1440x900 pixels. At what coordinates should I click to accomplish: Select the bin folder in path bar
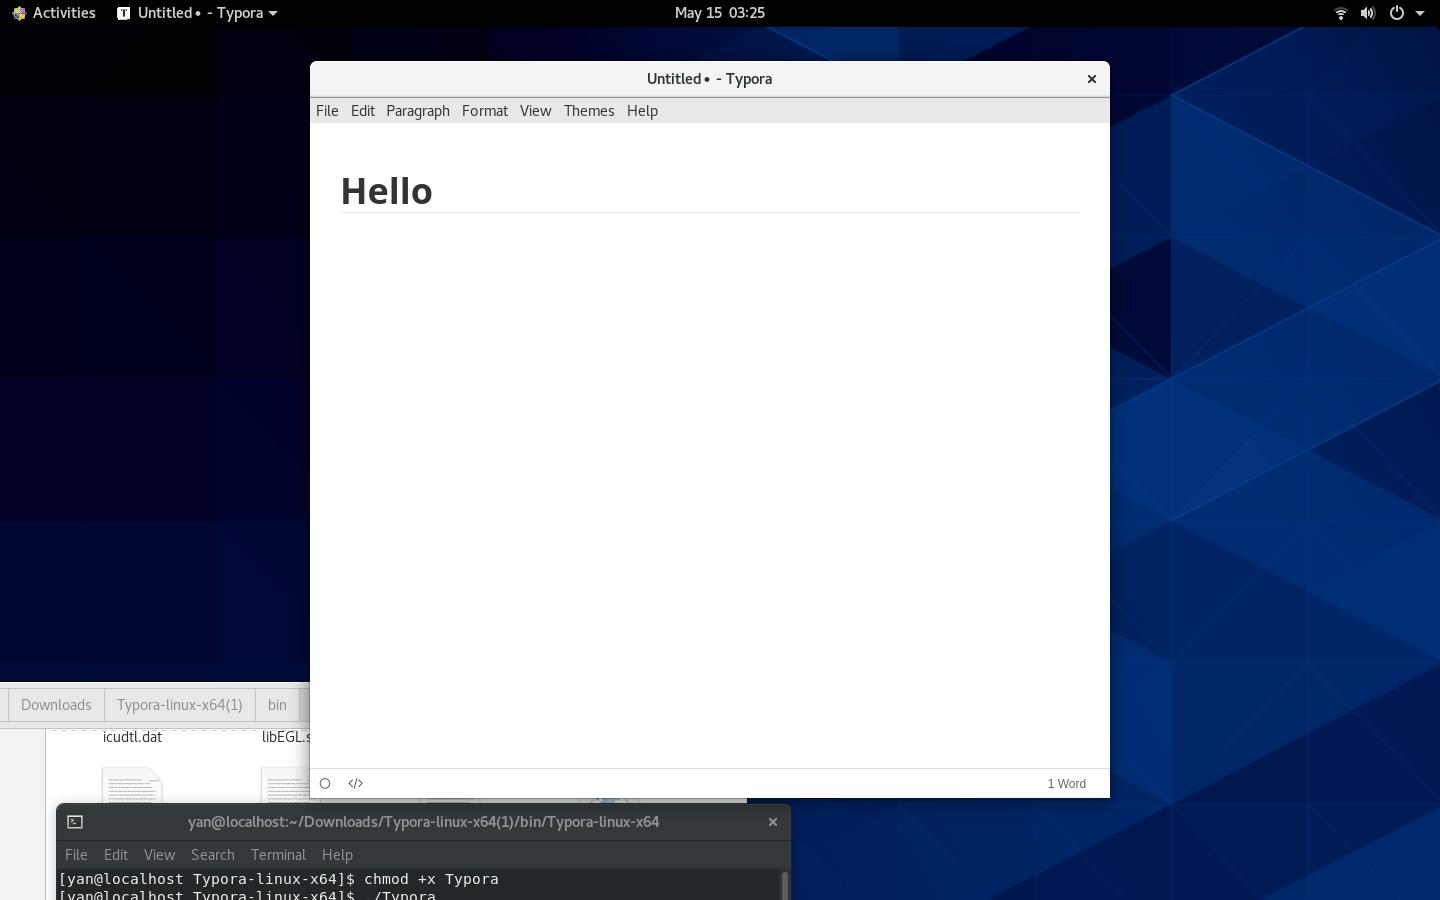pyautogui.click(x=277, y=705)
